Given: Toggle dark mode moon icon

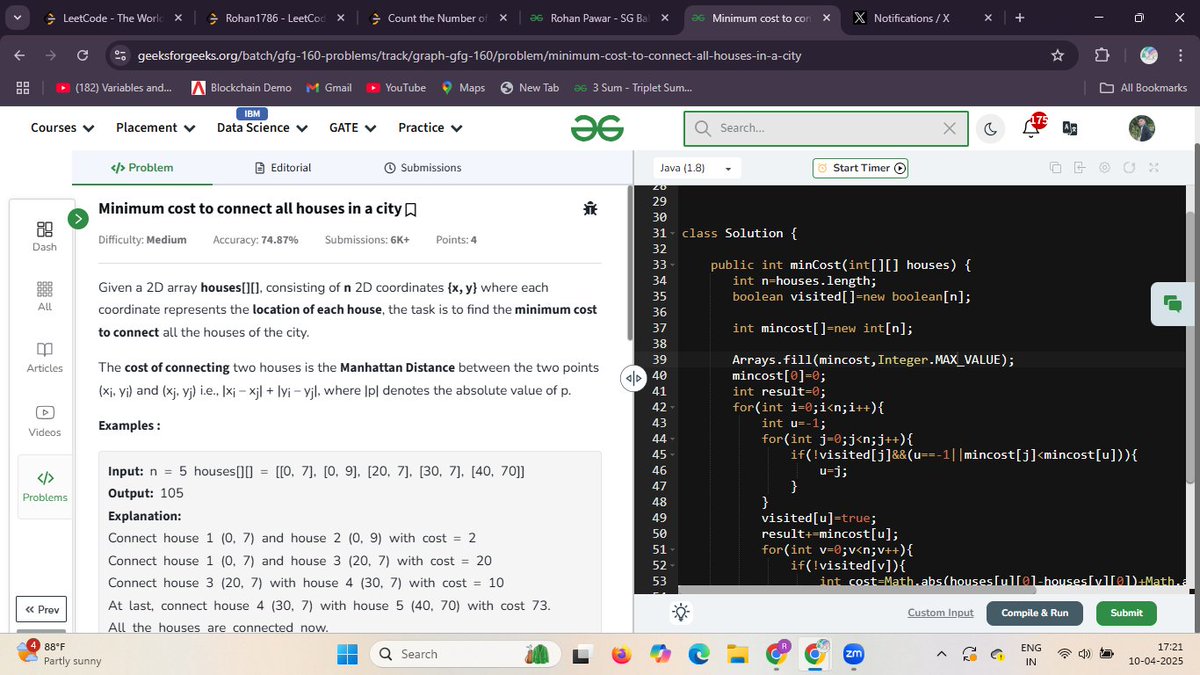Looking at the screenshot, I should coord(989,128).
